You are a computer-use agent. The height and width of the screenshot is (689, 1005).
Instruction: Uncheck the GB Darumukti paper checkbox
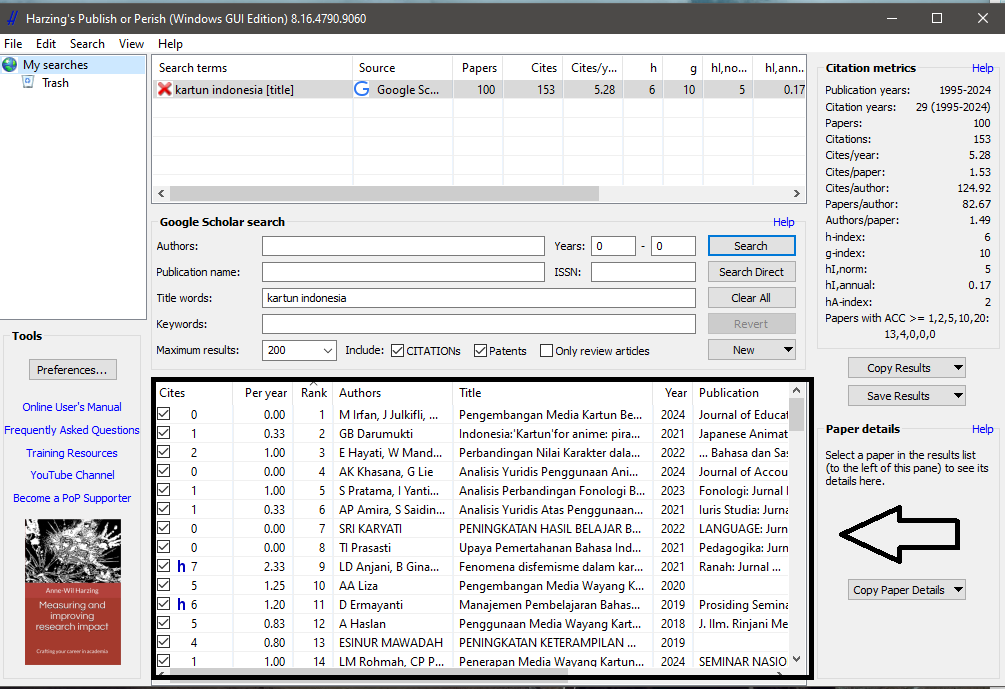click(164, 433)
